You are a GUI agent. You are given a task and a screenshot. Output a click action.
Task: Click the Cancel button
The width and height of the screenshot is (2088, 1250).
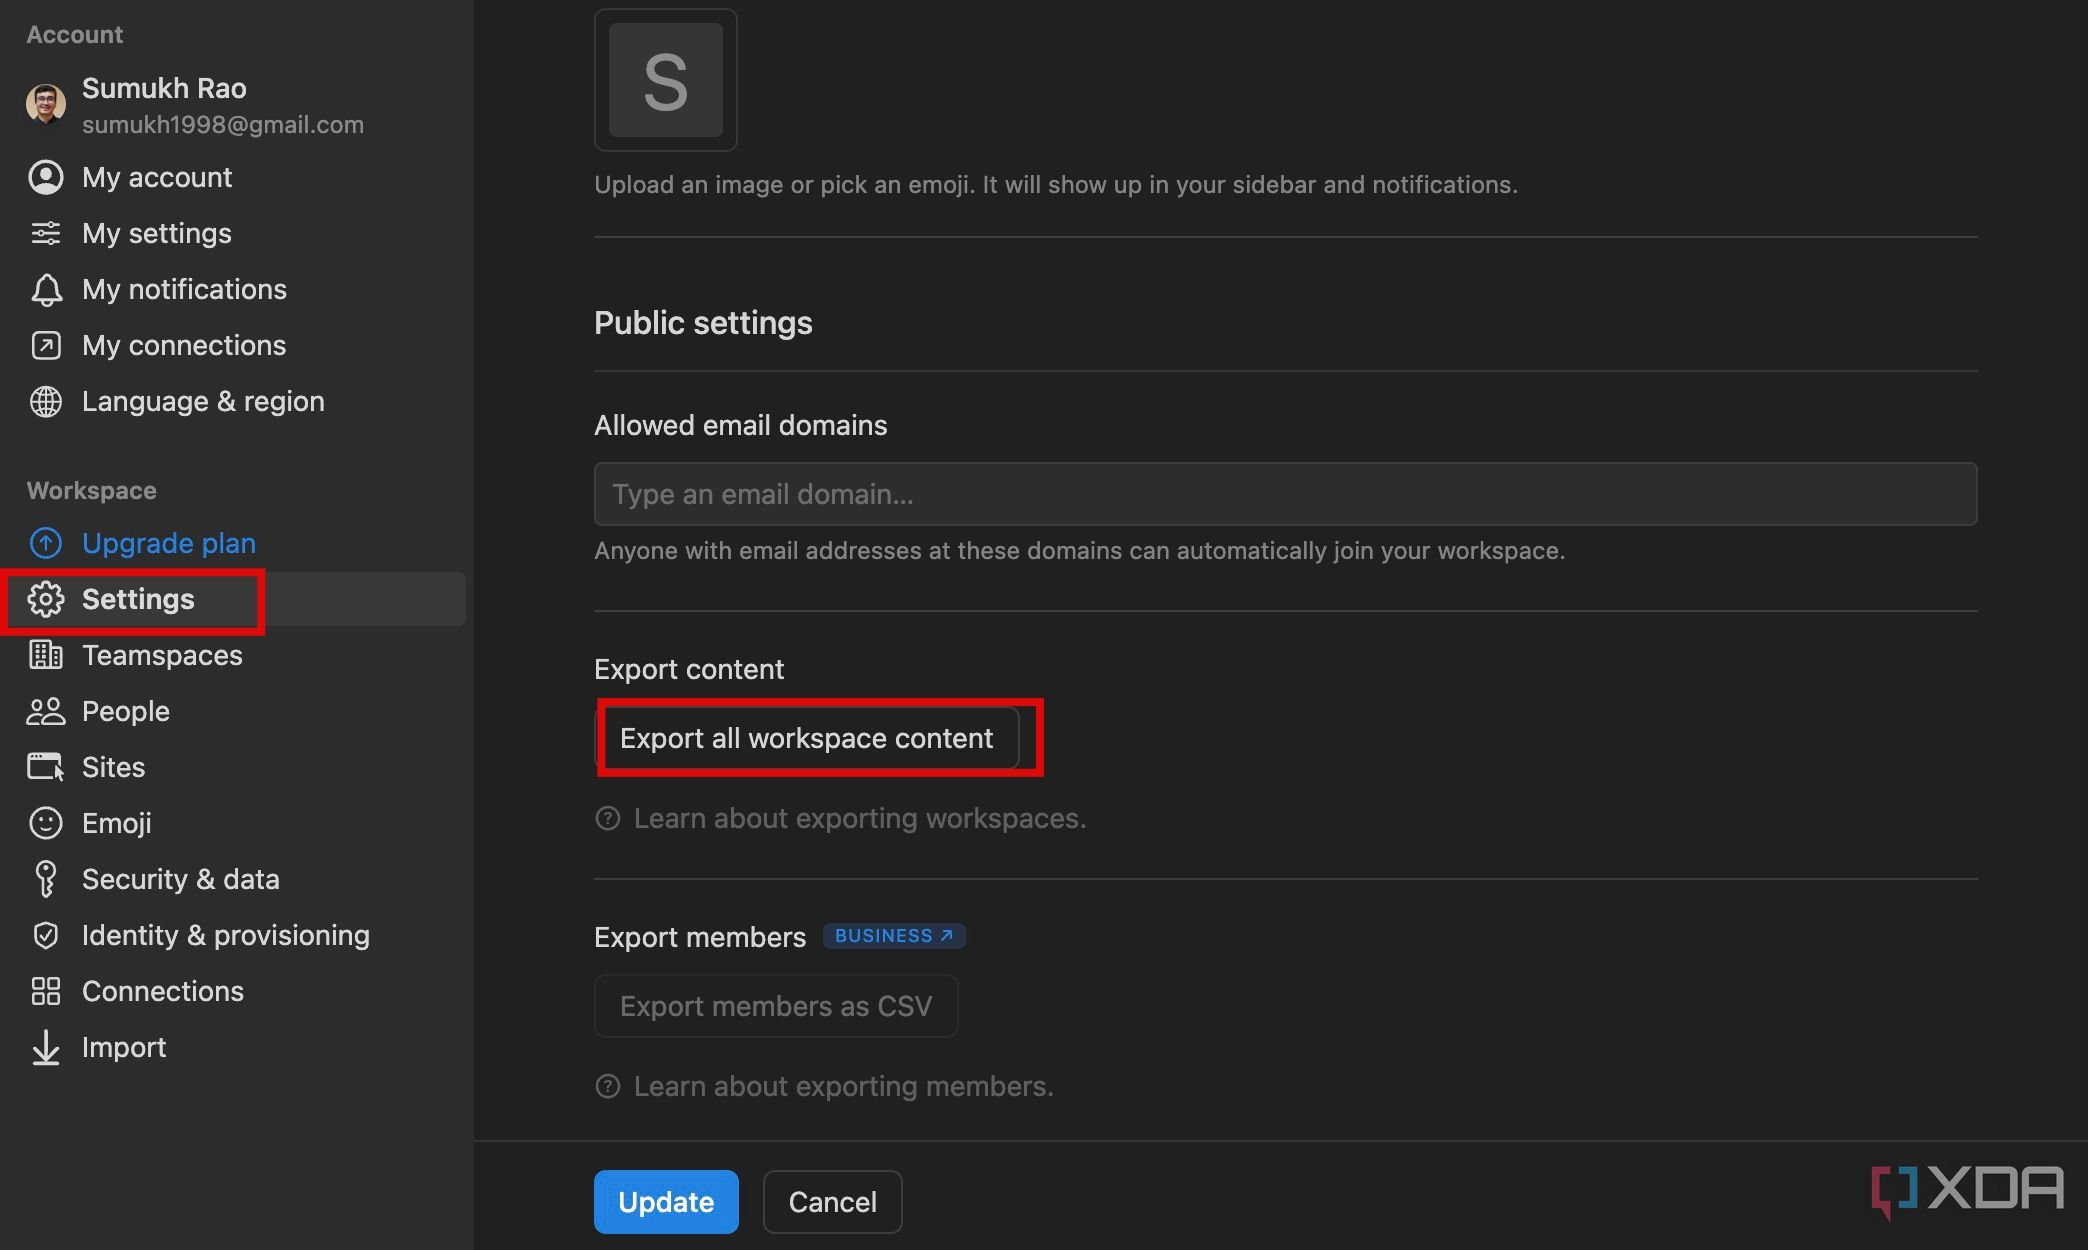click(x=832, y=1201)
